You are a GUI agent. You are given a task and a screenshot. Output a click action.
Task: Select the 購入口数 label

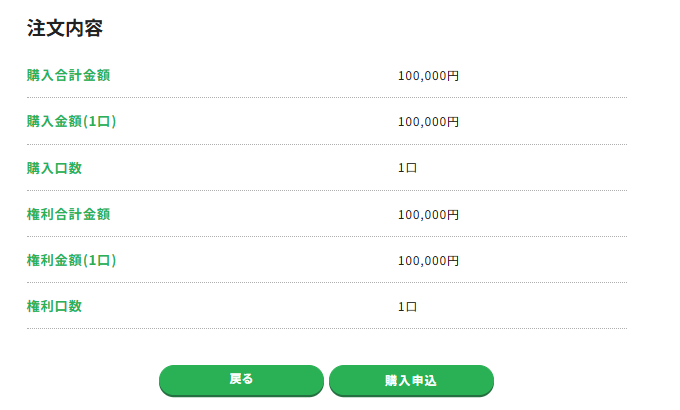(x=54, y=168)
